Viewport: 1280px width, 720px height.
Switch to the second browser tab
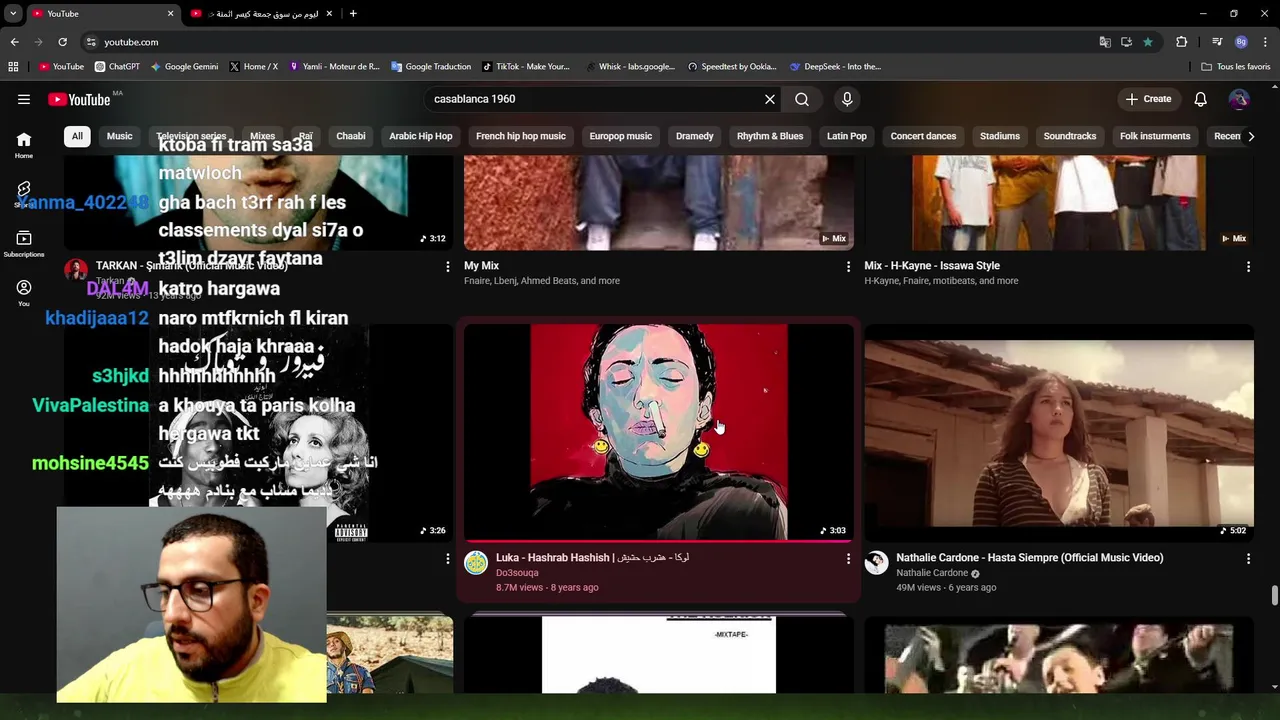[x=262, y=14]
